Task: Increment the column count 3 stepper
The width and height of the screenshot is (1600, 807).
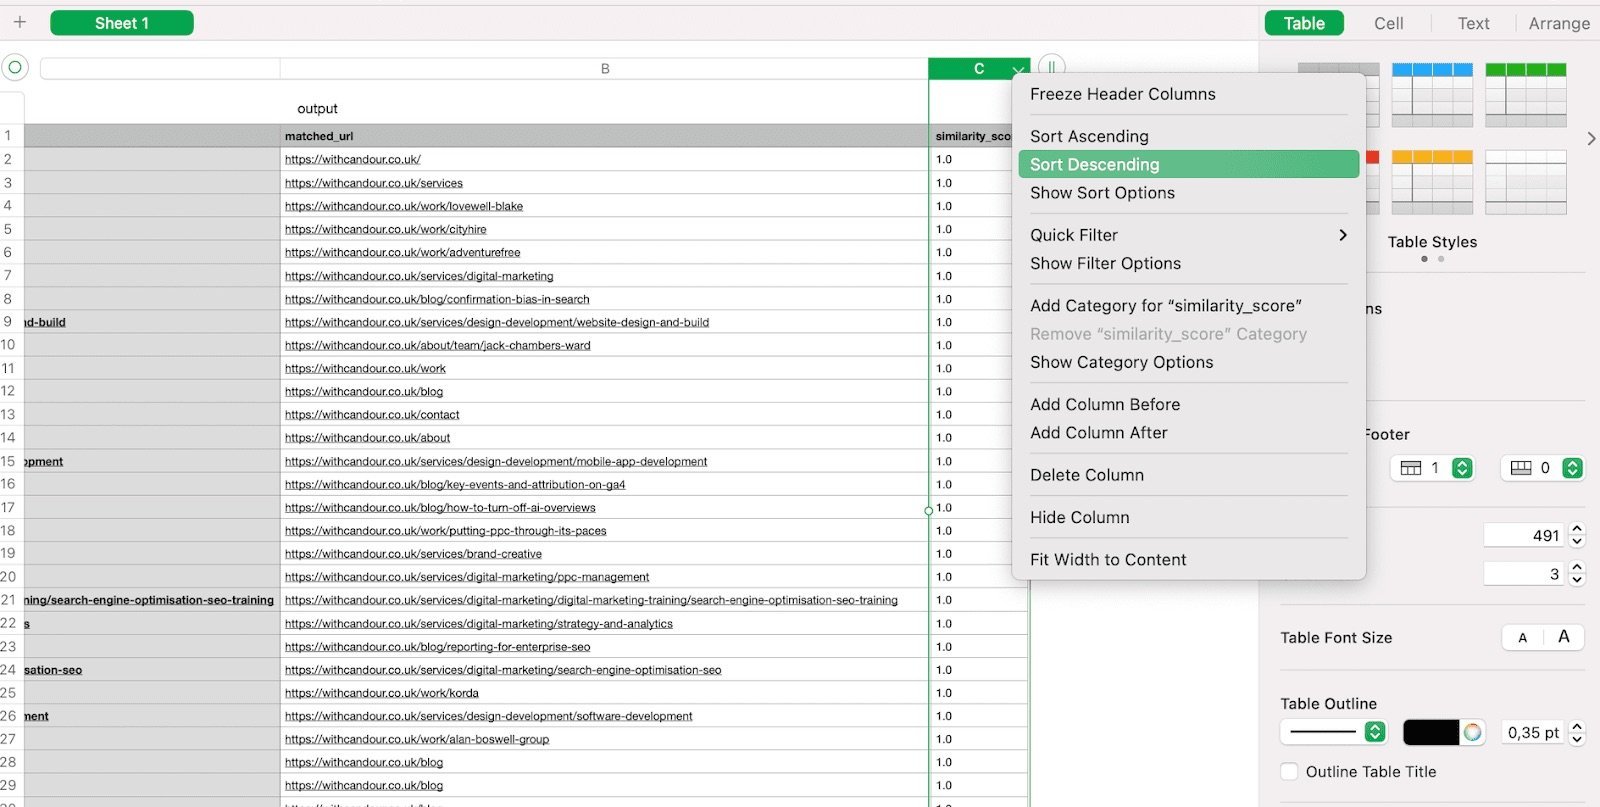Action: click(1577, 567)
